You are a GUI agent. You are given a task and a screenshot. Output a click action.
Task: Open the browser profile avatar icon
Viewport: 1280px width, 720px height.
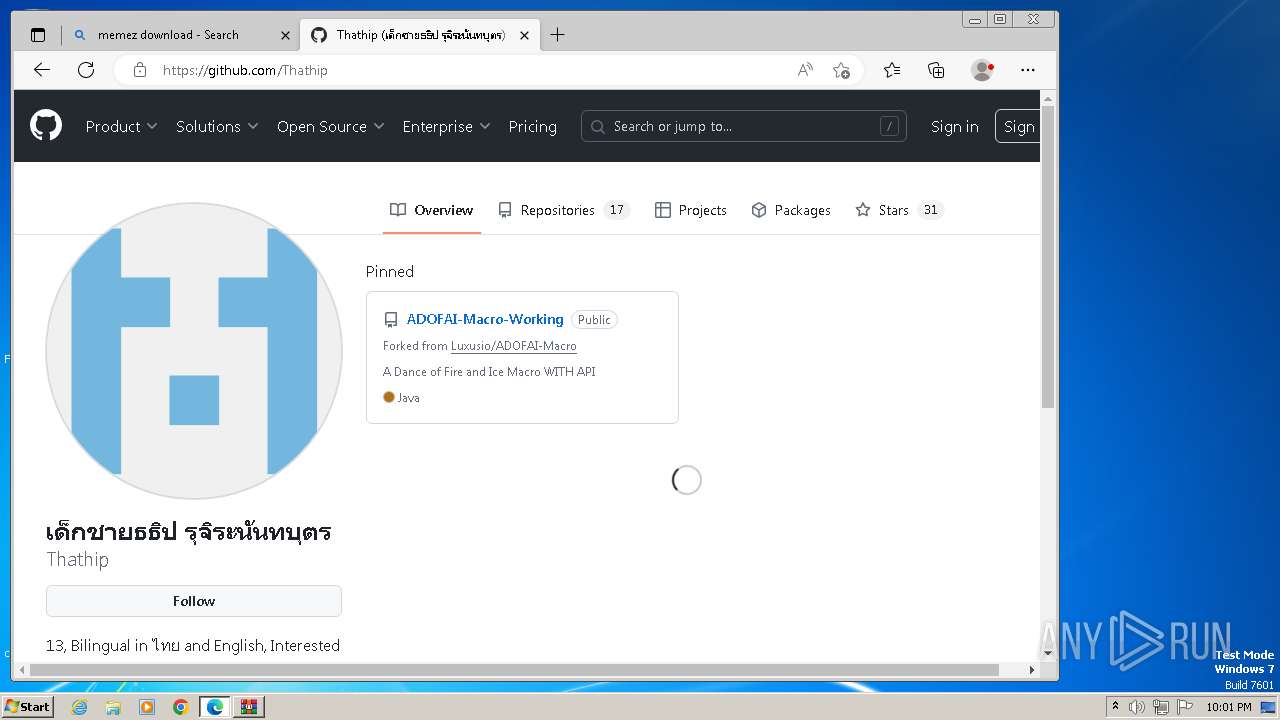tap(982, 70)
